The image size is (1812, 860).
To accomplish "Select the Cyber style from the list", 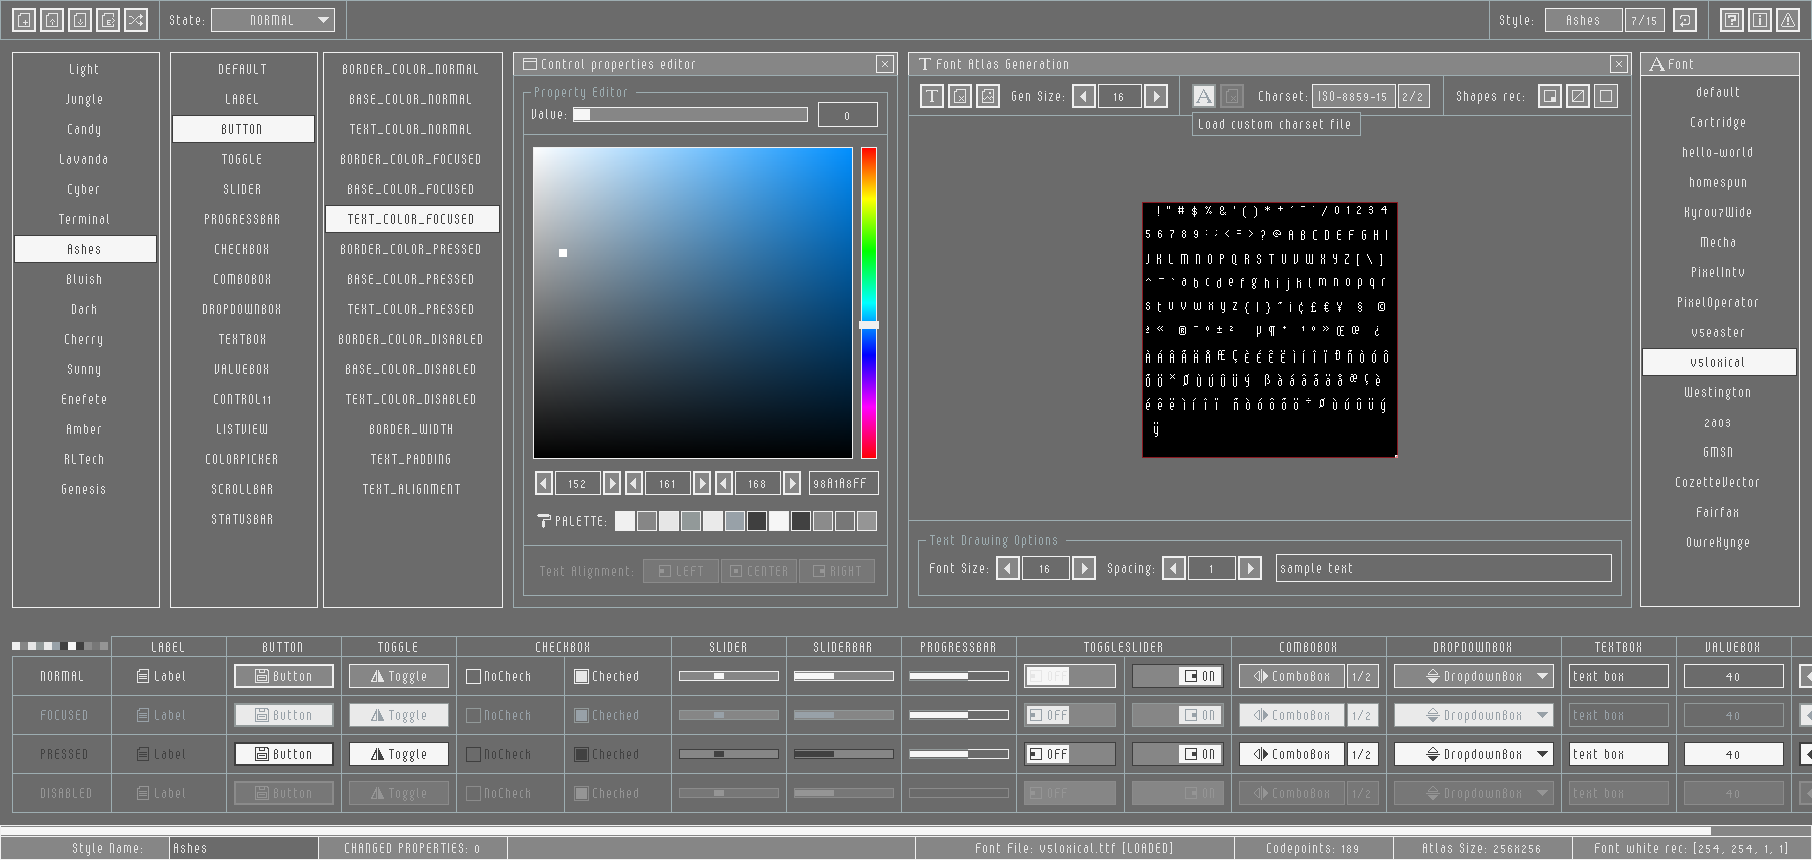I will (84, 189).
